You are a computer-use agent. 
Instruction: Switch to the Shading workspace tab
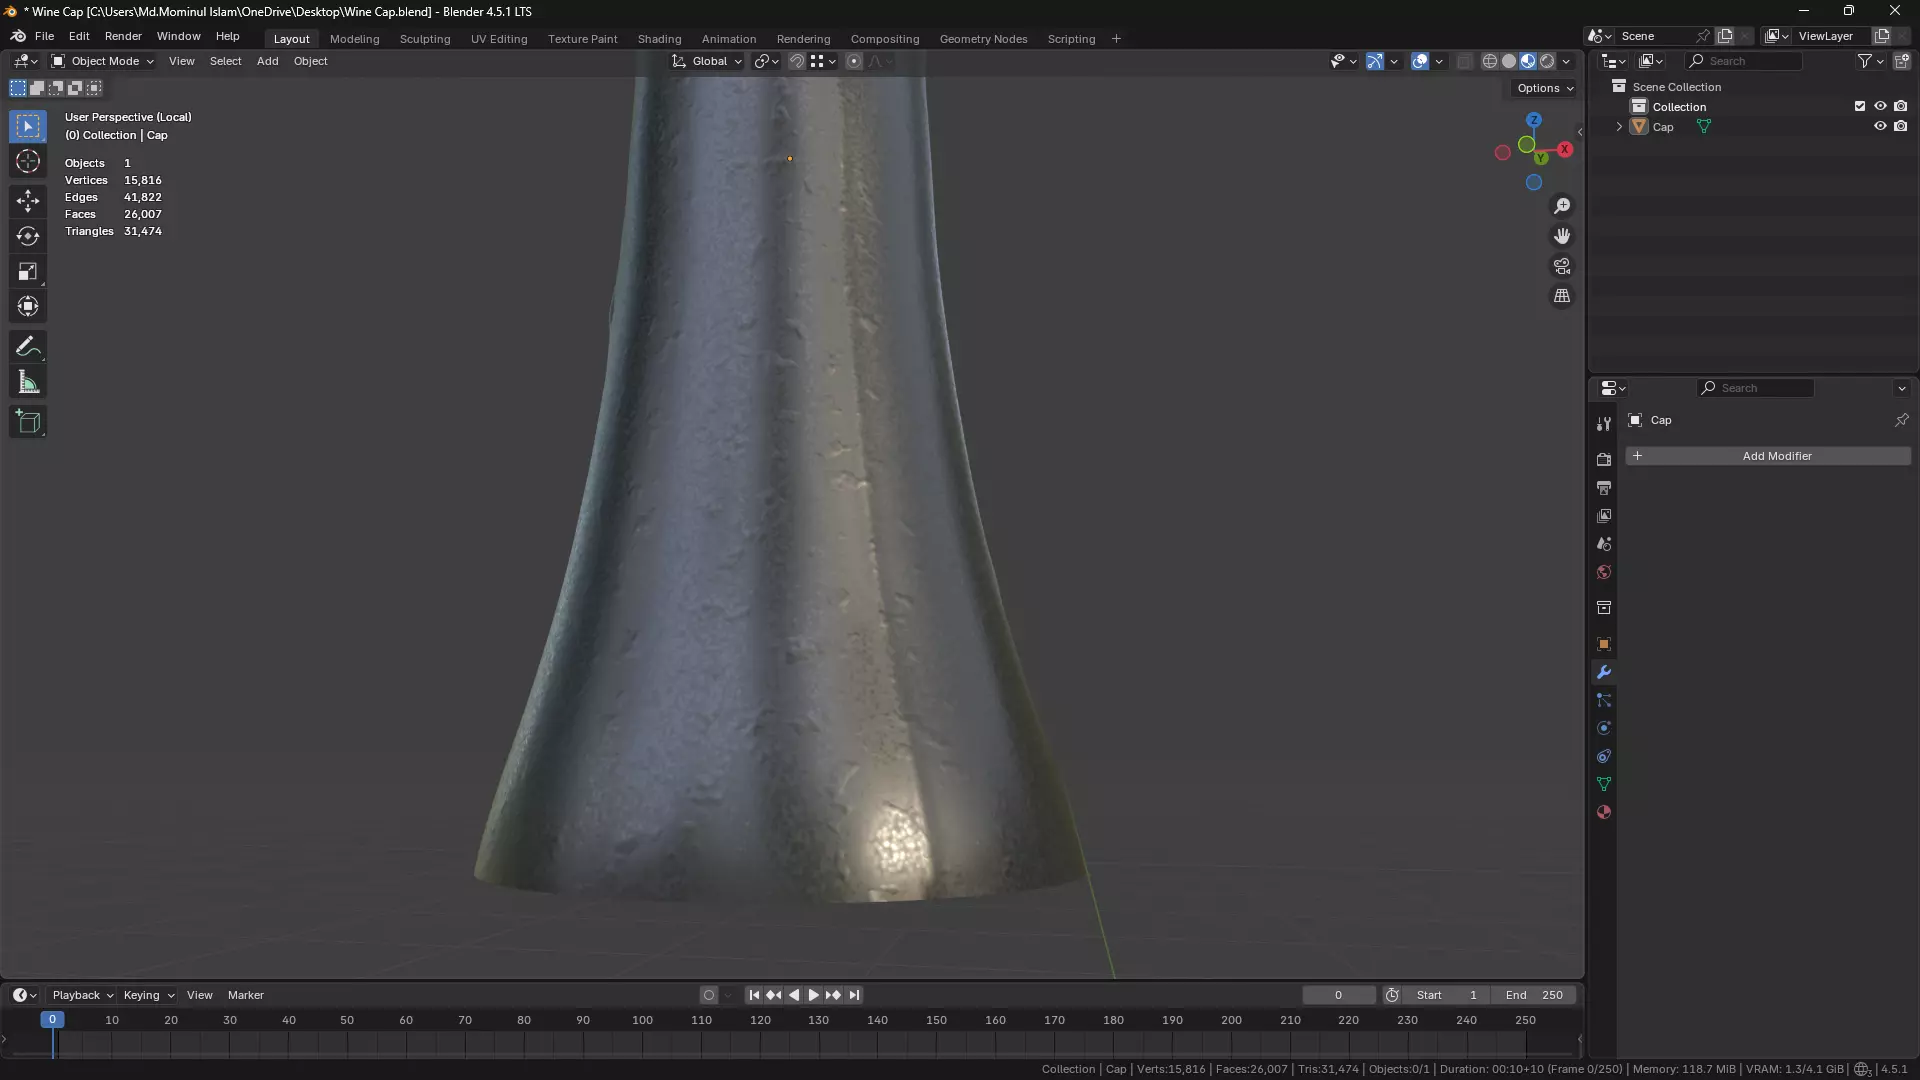coord(660,39)
